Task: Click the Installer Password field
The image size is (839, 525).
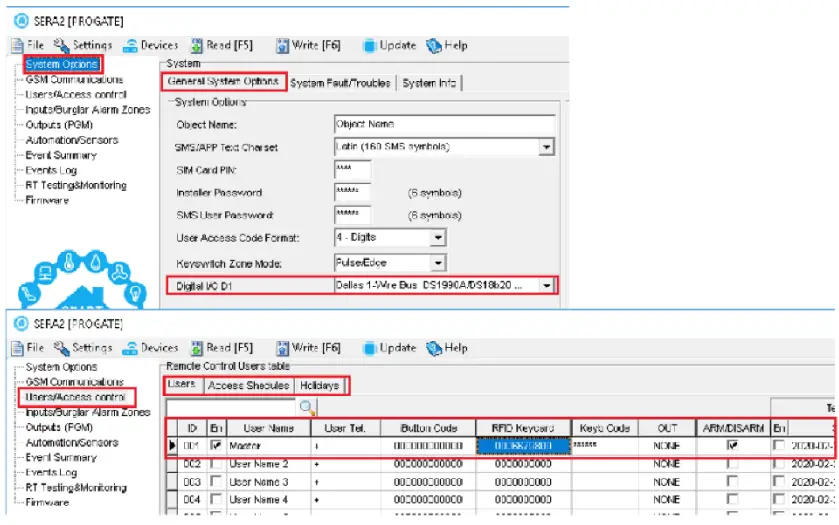Action: [352, 192]
